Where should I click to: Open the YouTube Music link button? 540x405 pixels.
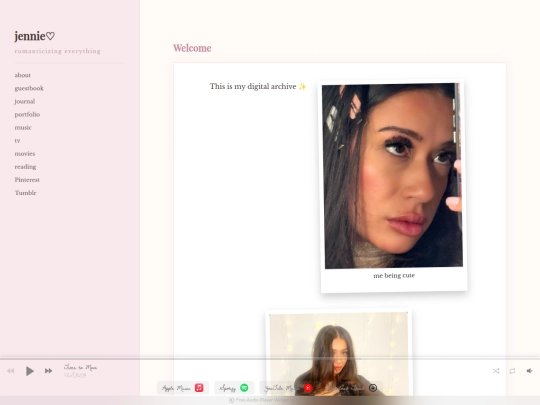pyautogui.click(x=288, y=388)
